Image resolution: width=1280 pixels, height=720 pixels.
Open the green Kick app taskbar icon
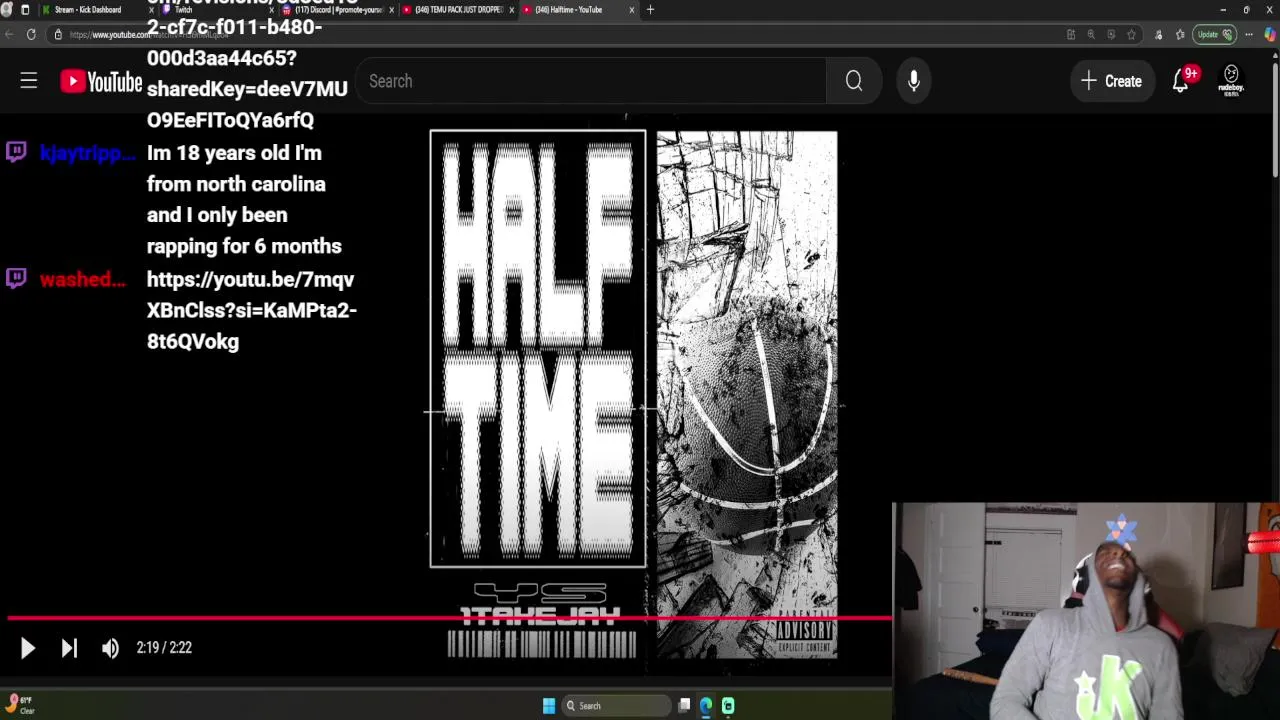(x=728, y=706)
